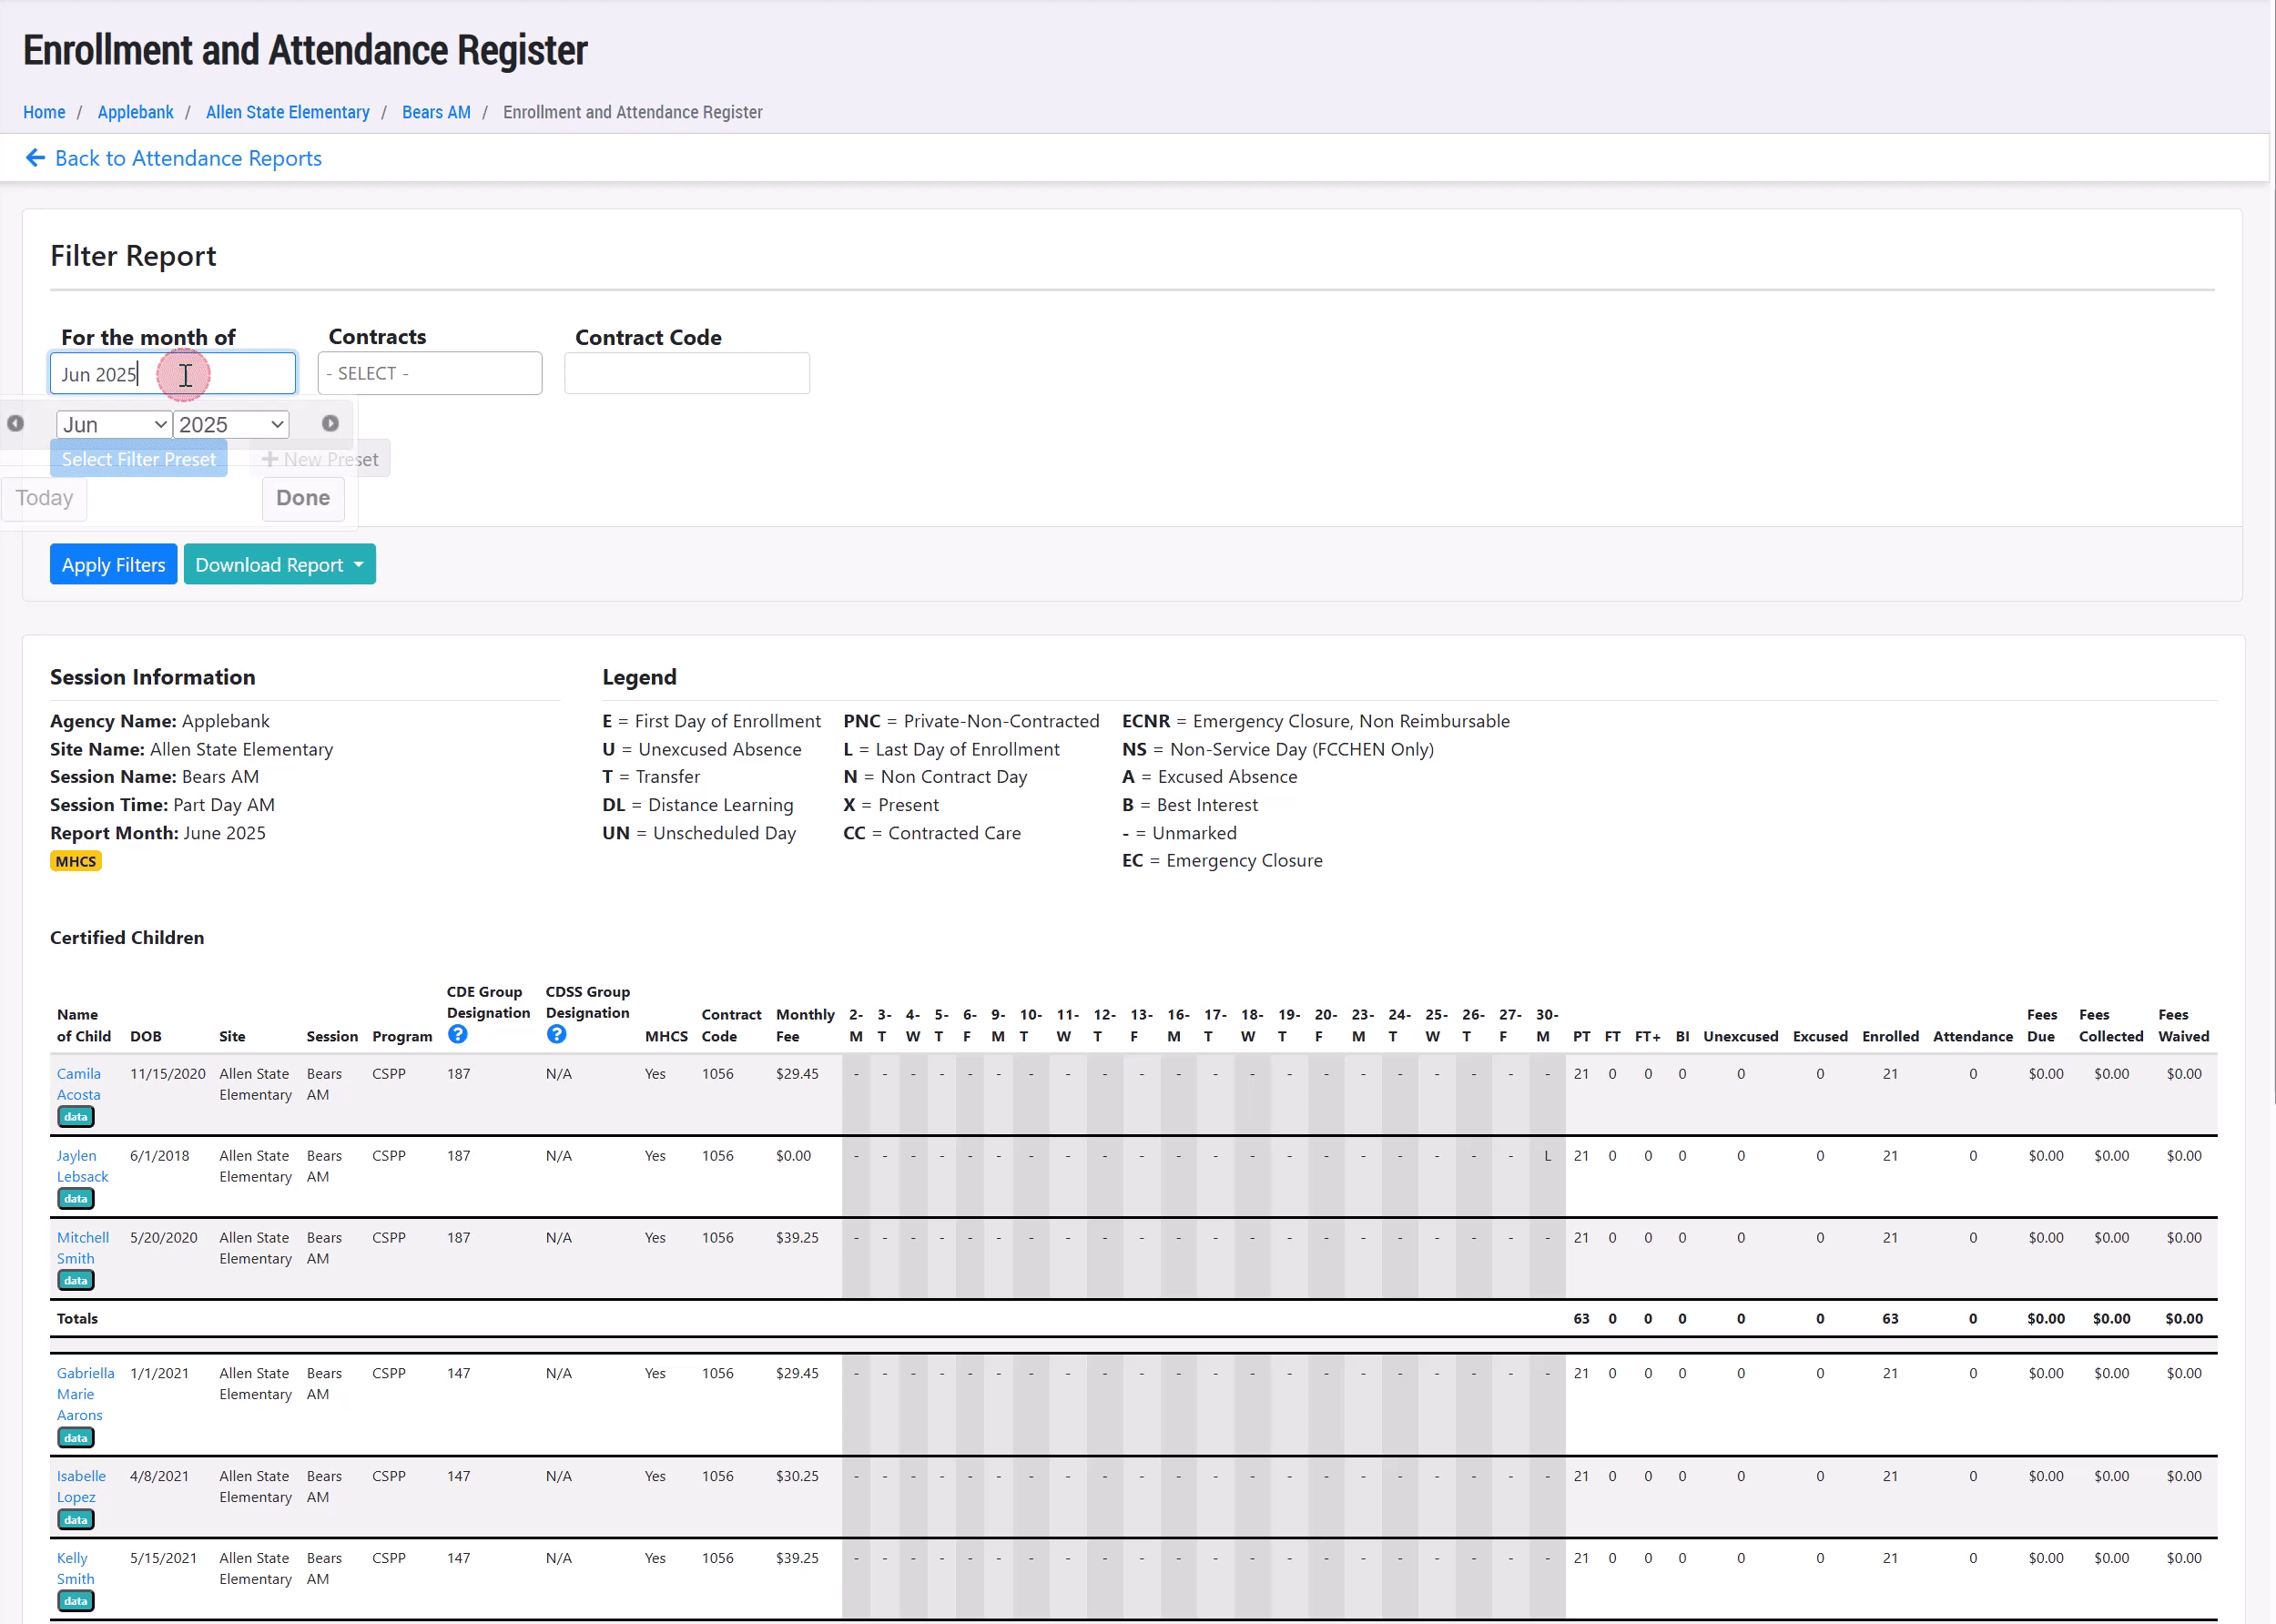The width and height of the screenshot is (2276, 1624).
Task: Click the data badge under Camila Acosta
Action: (76, 1117)
